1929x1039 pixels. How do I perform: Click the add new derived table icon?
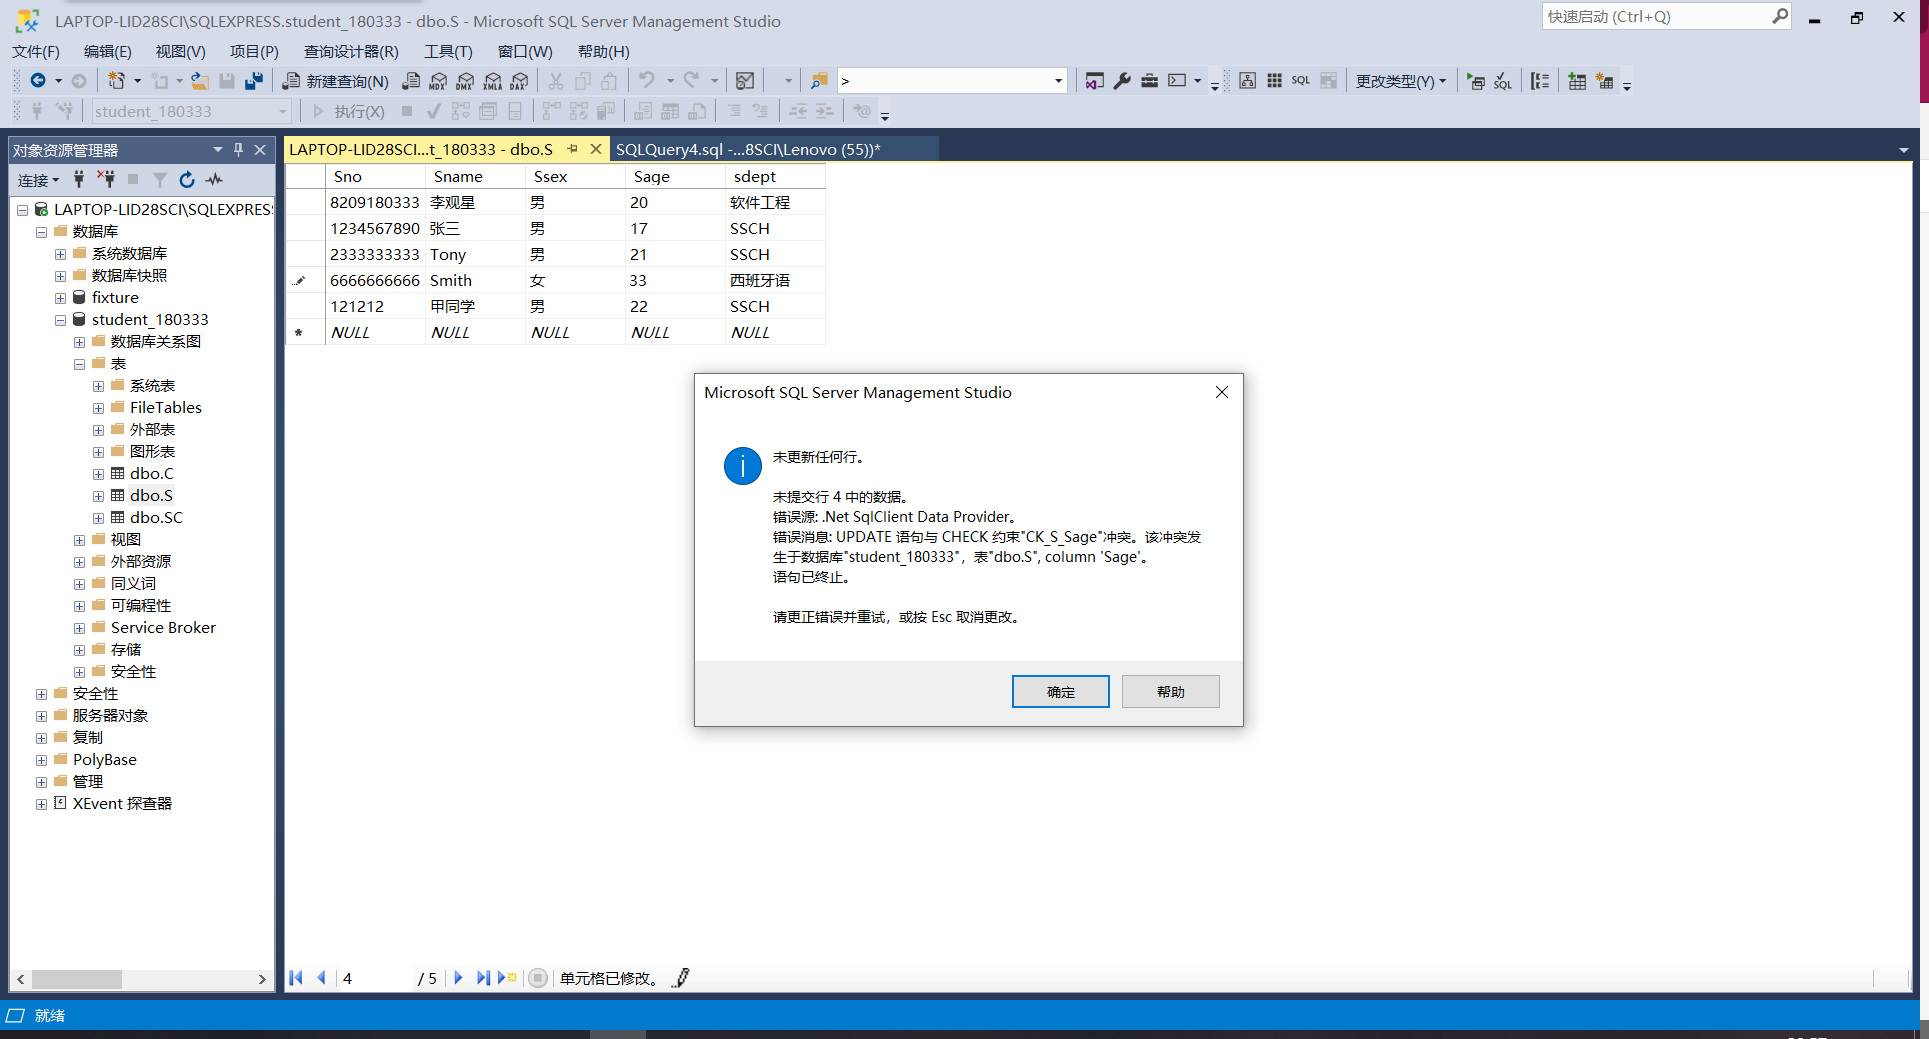tap(1604, 81)
